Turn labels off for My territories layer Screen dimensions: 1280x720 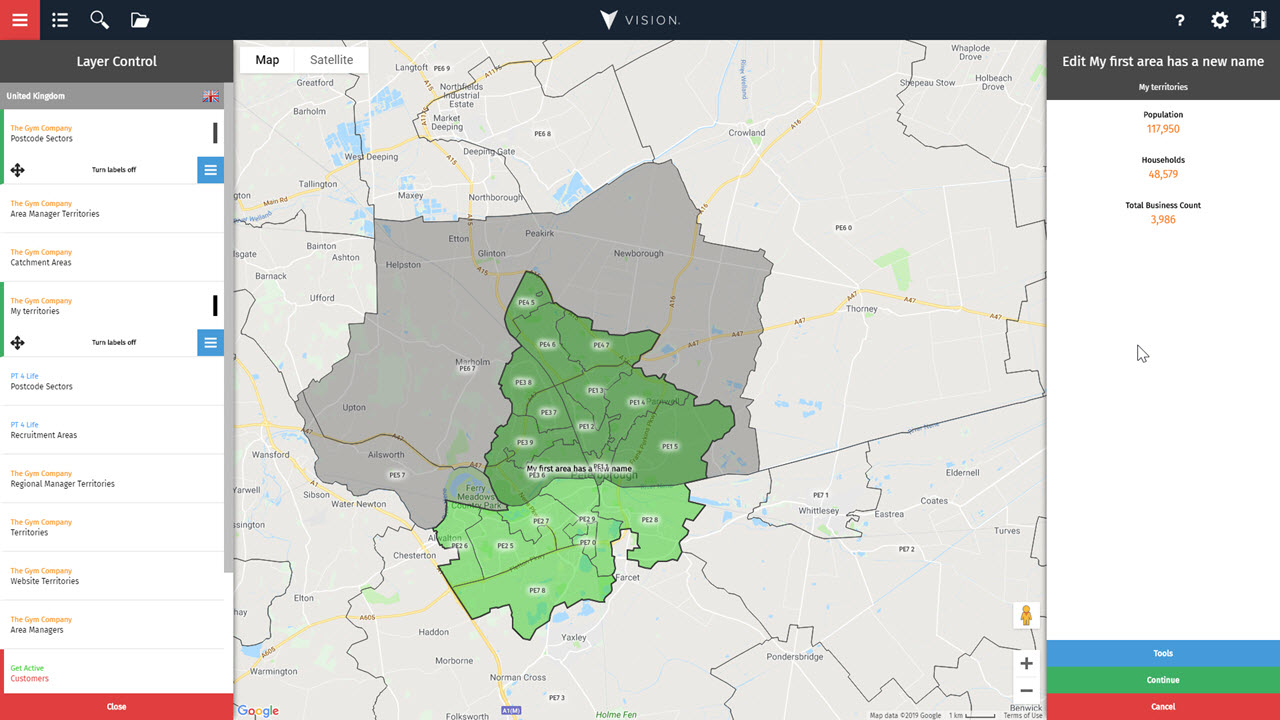114,343
